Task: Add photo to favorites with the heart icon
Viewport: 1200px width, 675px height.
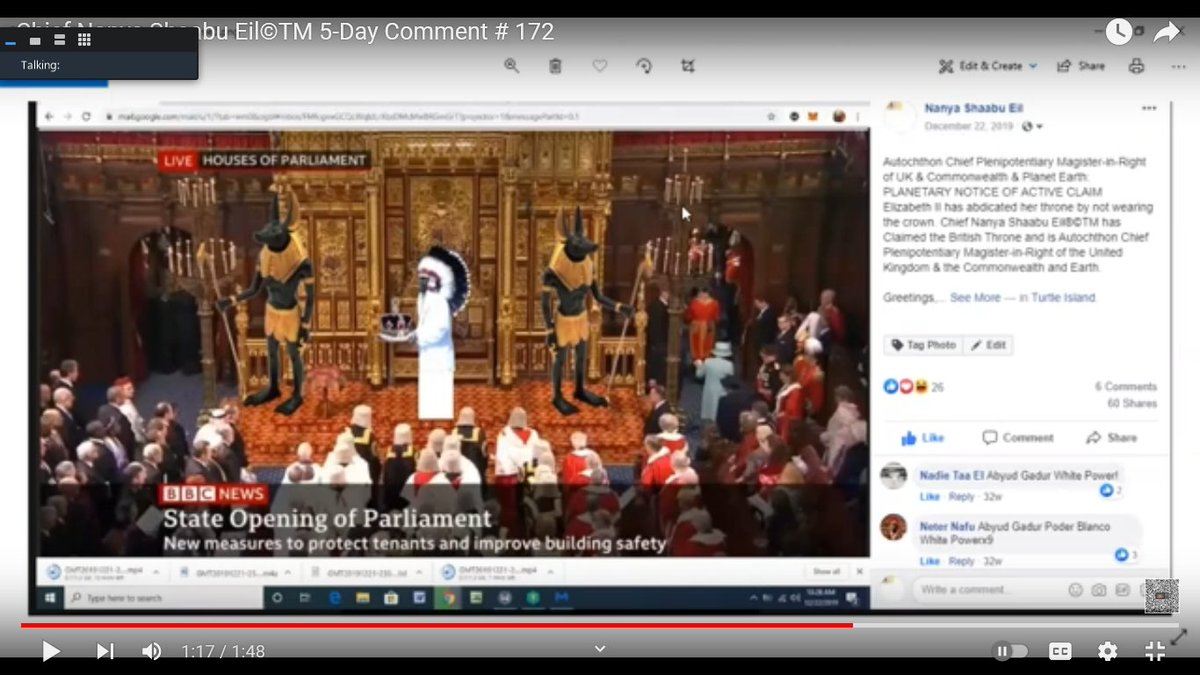Action: tap(600, 65)
